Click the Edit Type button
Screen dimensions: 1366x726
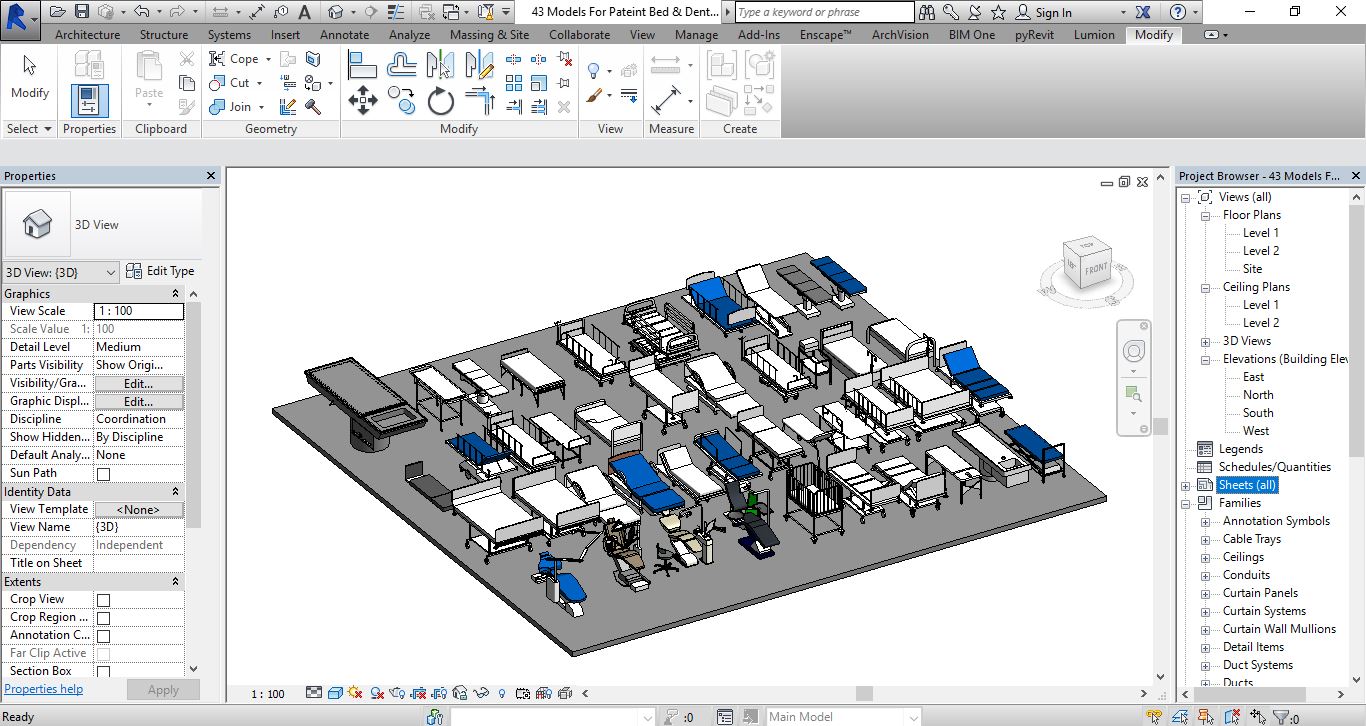click(160, 271)
